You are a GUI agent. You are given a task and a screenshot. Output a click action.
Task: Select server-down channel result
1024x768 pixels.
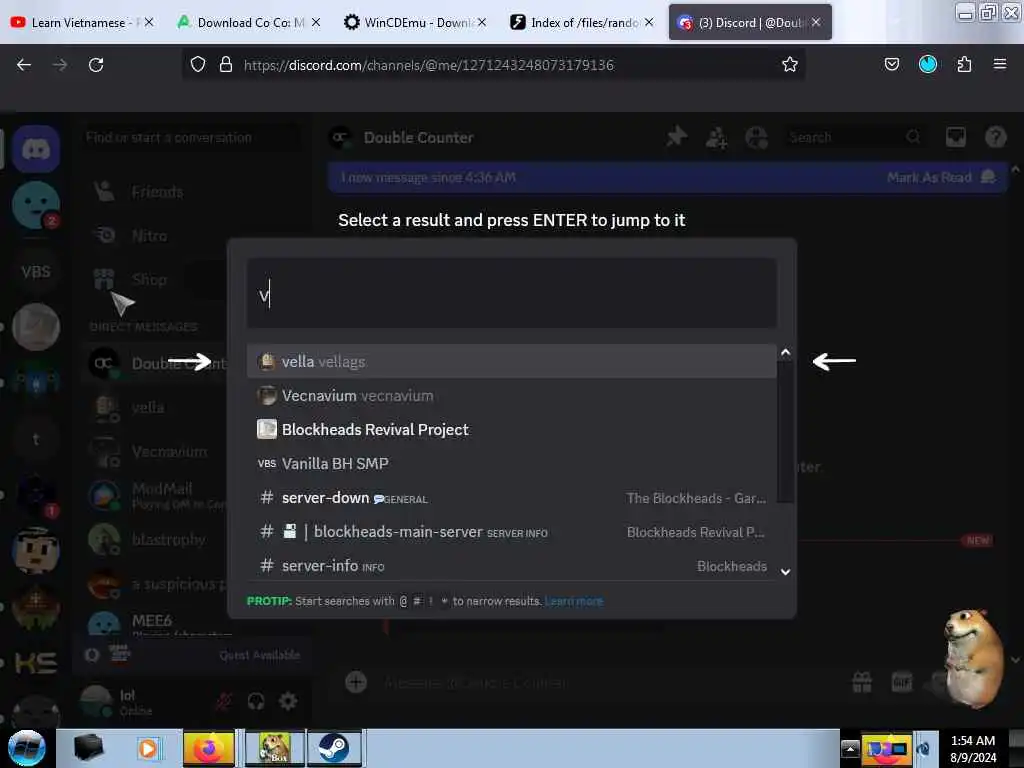pos(511,498)
